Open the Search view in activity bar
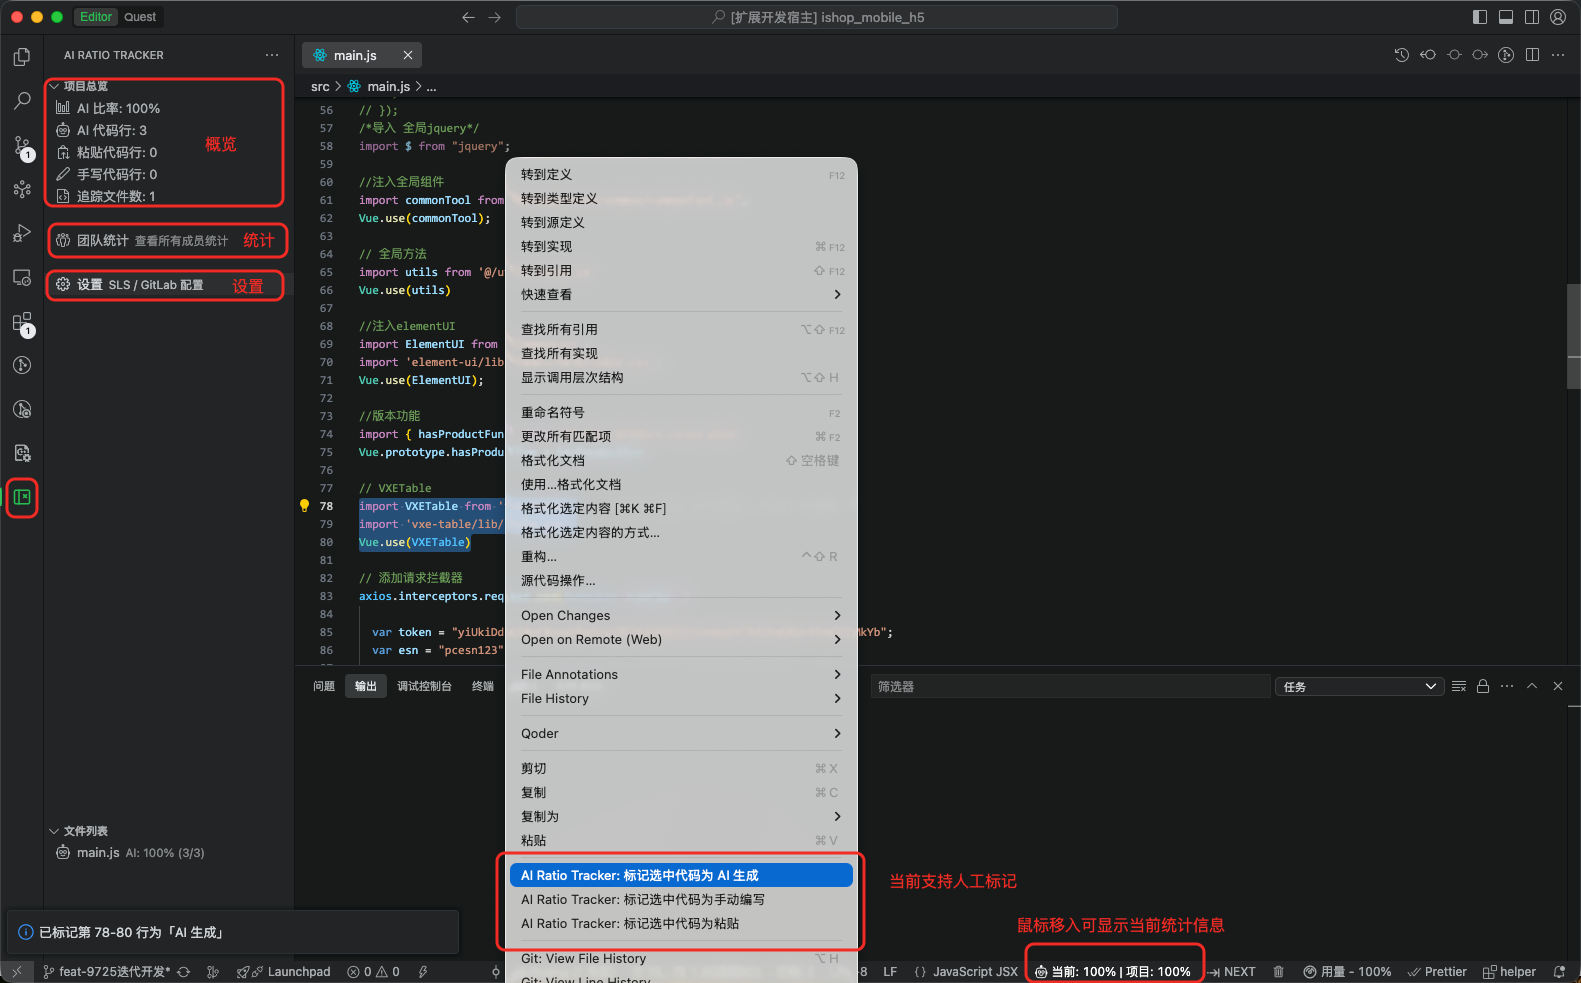 click(x=22, y=101)
